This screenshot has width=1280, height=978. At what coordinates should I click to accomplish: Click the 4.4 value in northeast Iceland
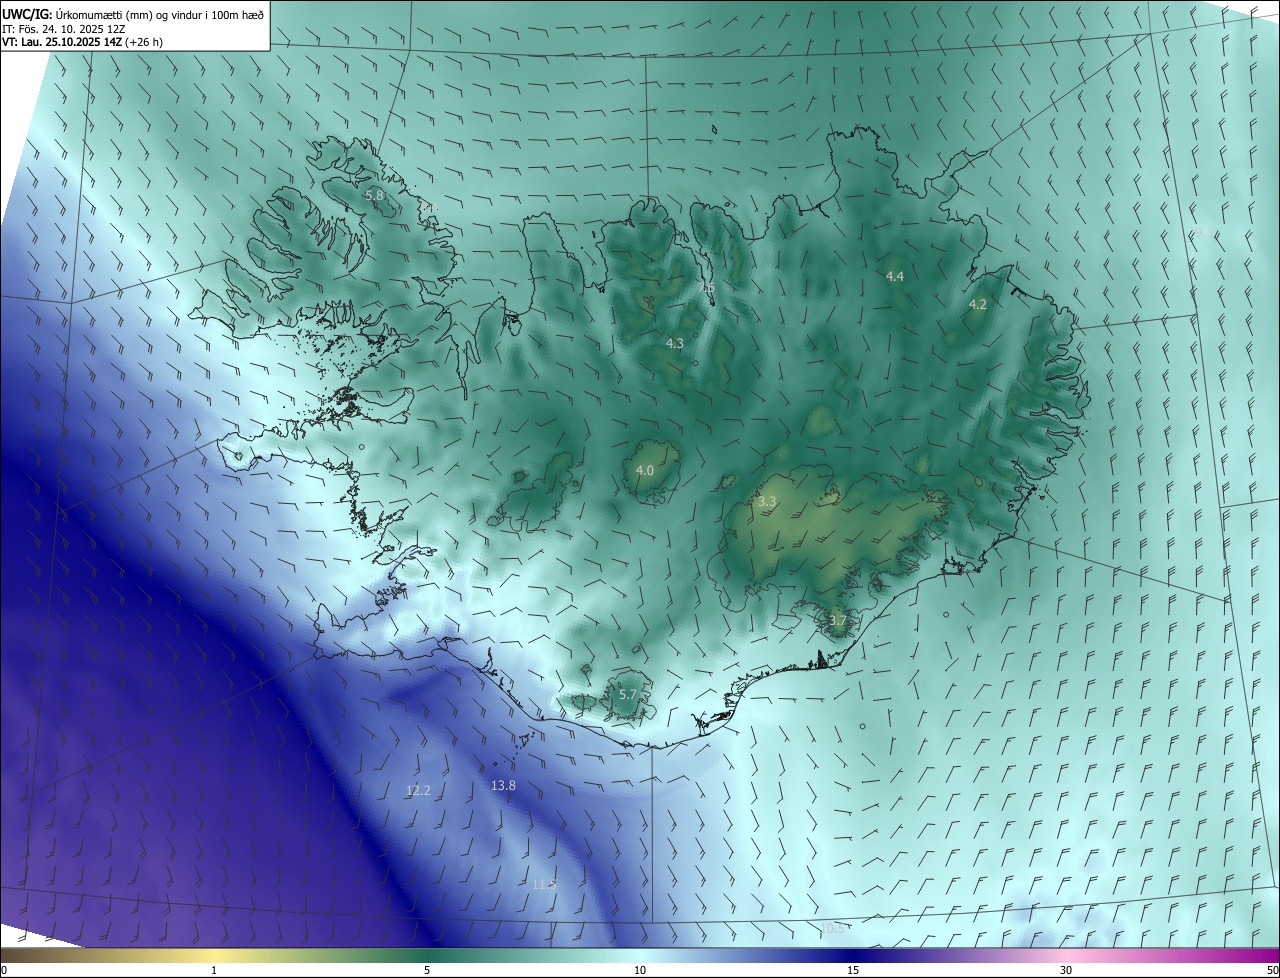click(x=895, y=276)
